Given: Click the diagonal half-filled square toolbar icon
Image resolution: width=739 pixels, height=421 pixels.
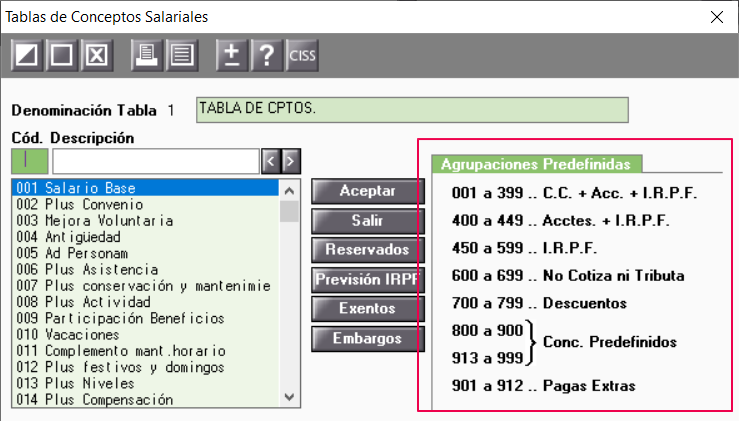Looking at the screenshot, I should pyautogui.click(x=27, y=56).
